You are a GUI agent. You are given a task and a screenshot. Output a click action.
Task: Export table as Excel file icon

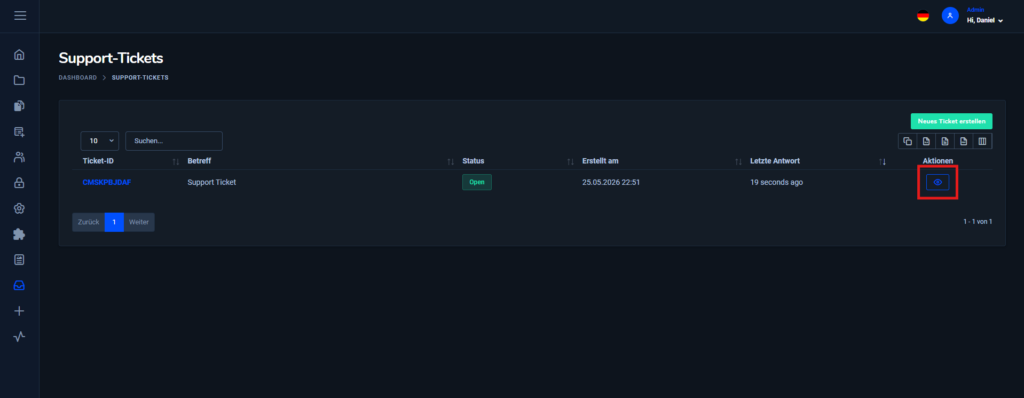(x=944, y=141)
